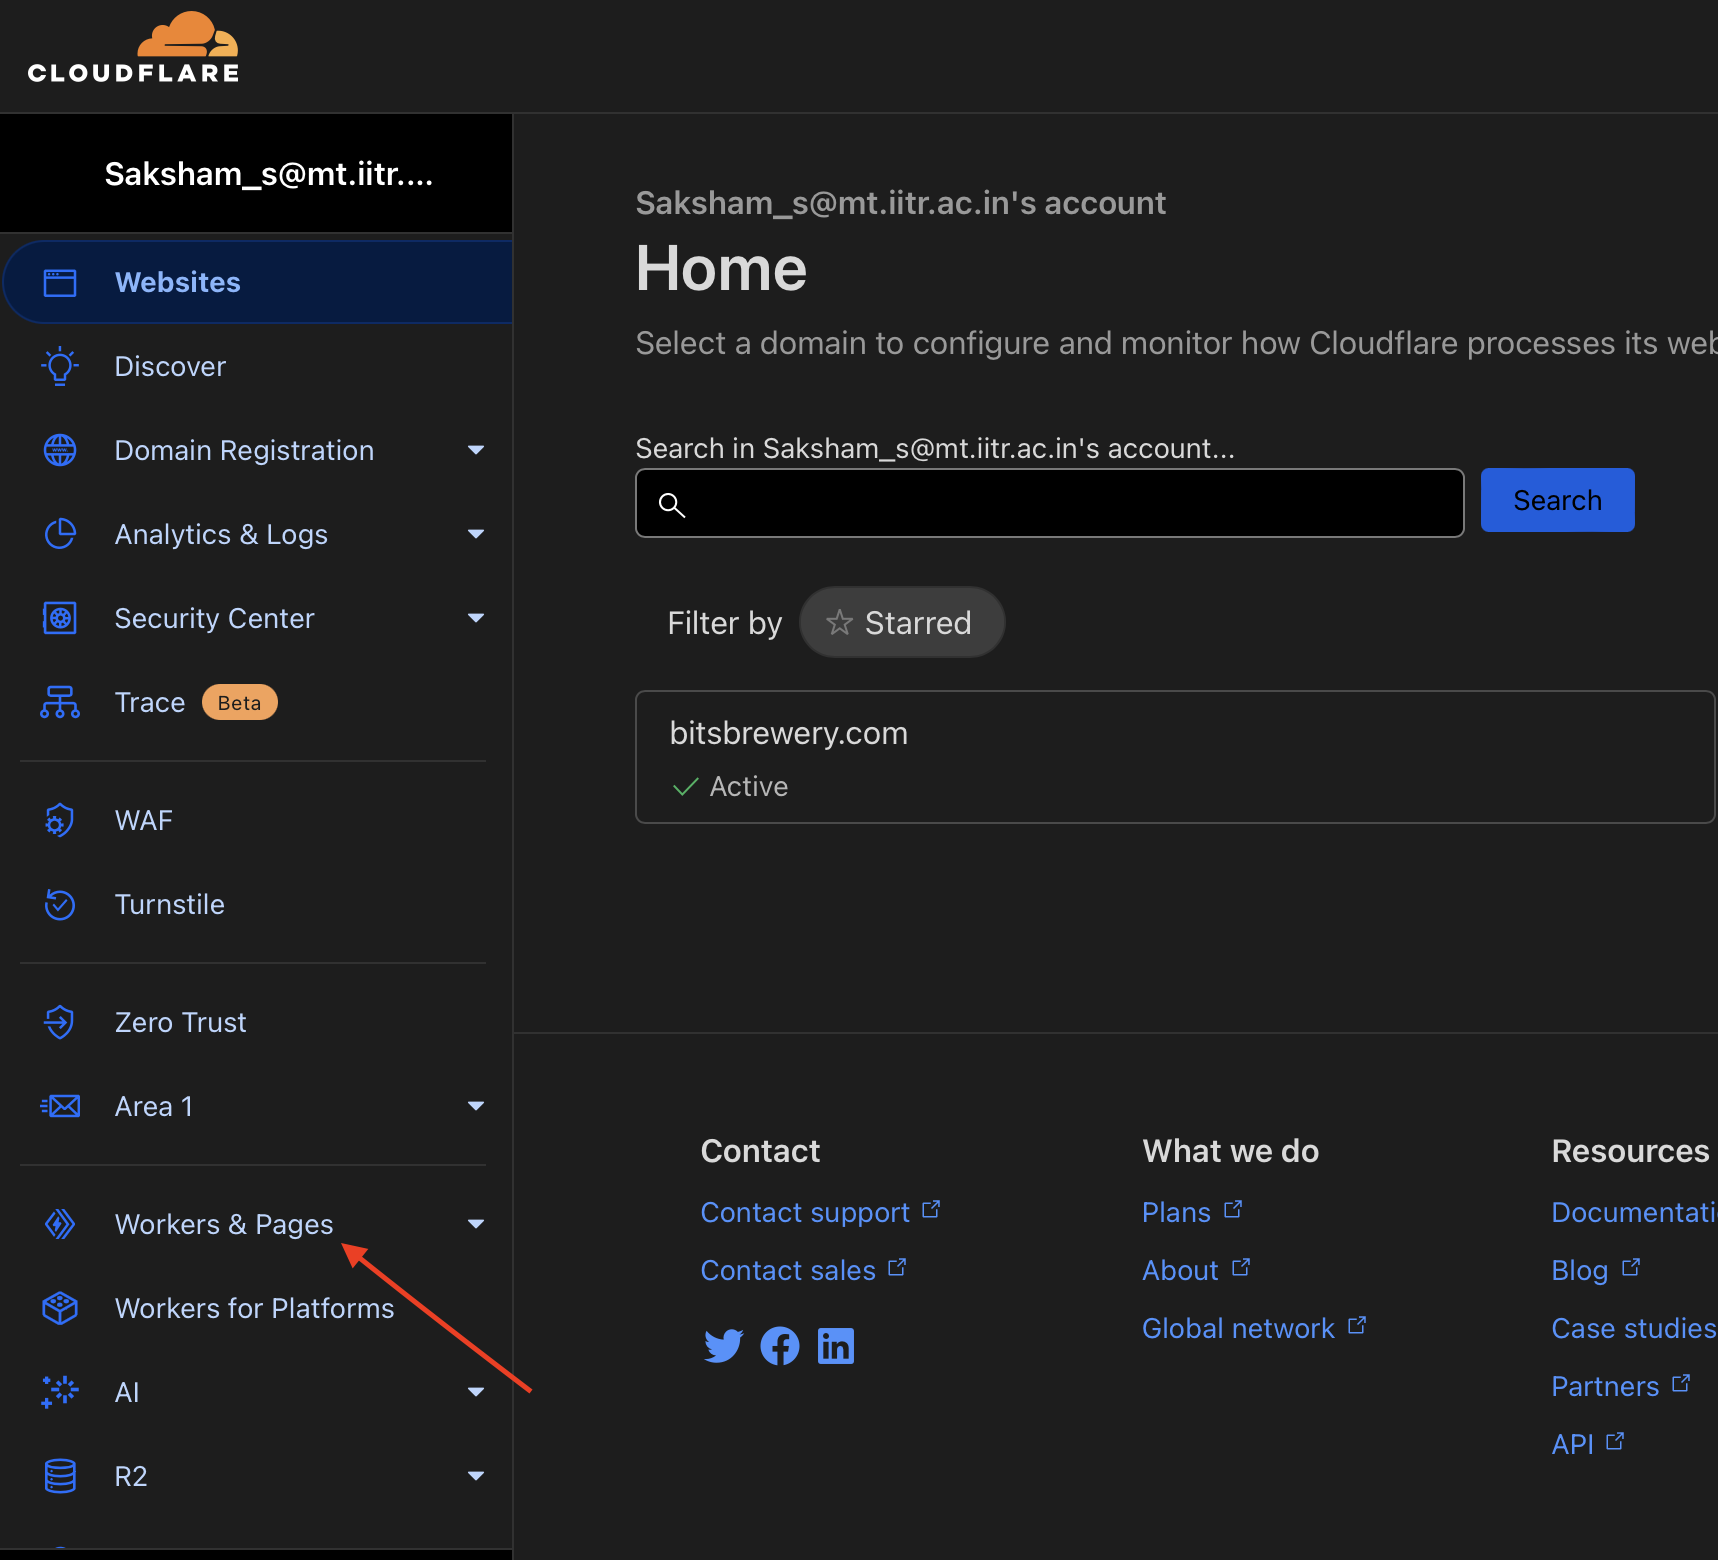
Task: Open the Partners link
Action: tap(1621, 1386)
